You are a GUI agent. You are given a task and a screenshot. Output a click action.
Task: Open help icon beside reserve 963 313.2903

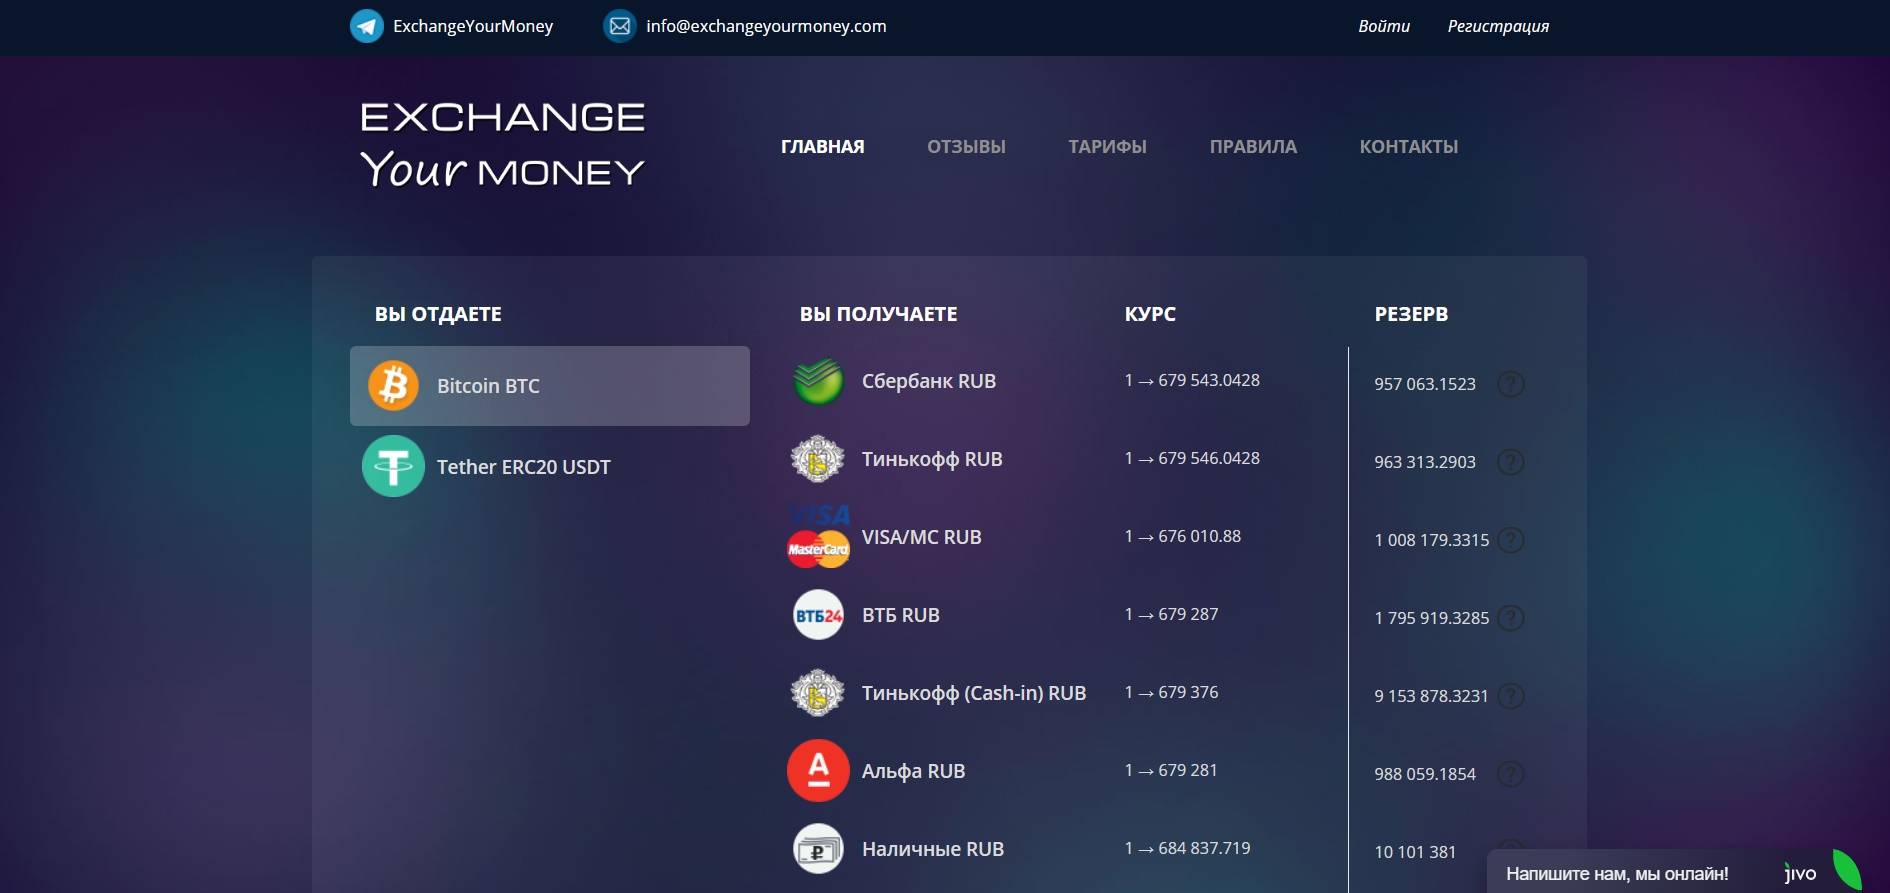(x=1511, y=462)
